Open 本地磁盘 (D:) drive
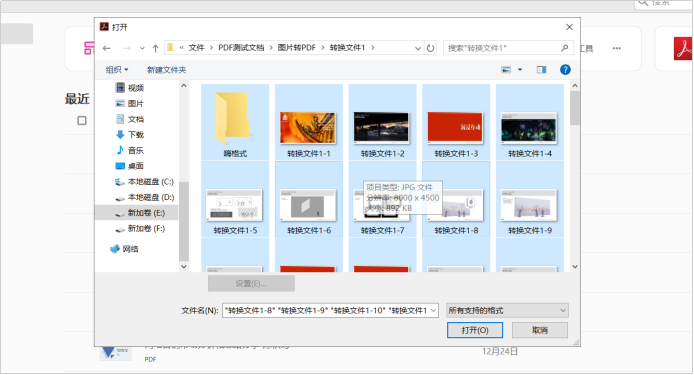Screen dimensions: 694x375 pos(144,197)
